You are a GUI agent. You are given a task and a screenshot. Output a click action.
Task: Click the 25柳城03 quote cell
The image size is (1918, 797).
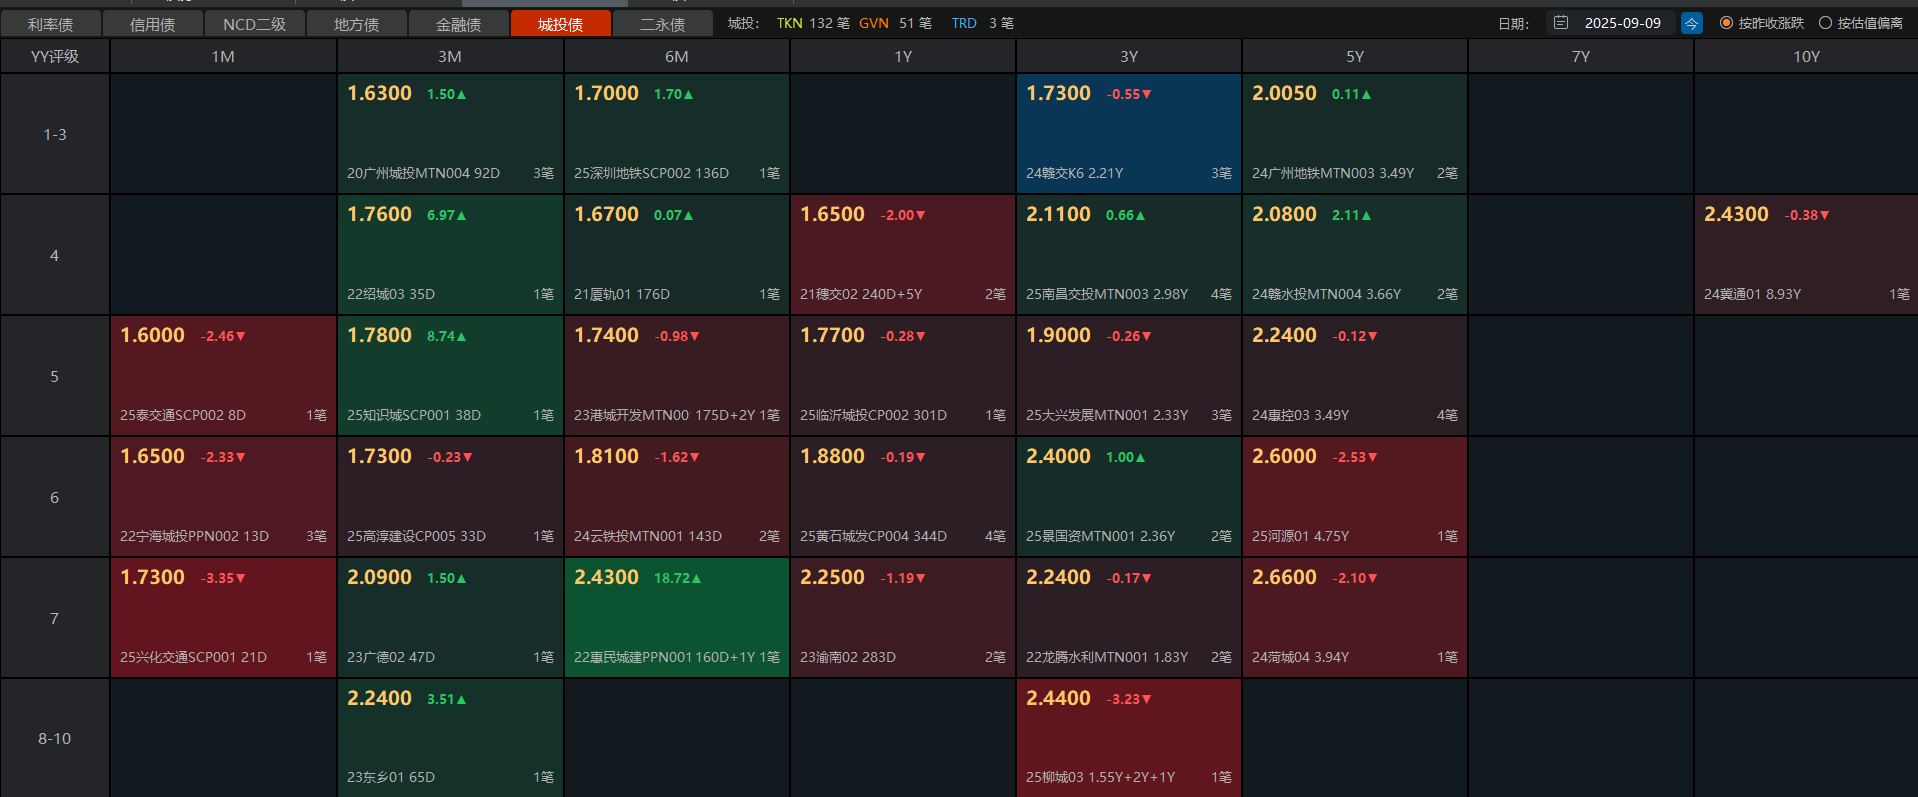1128,738
